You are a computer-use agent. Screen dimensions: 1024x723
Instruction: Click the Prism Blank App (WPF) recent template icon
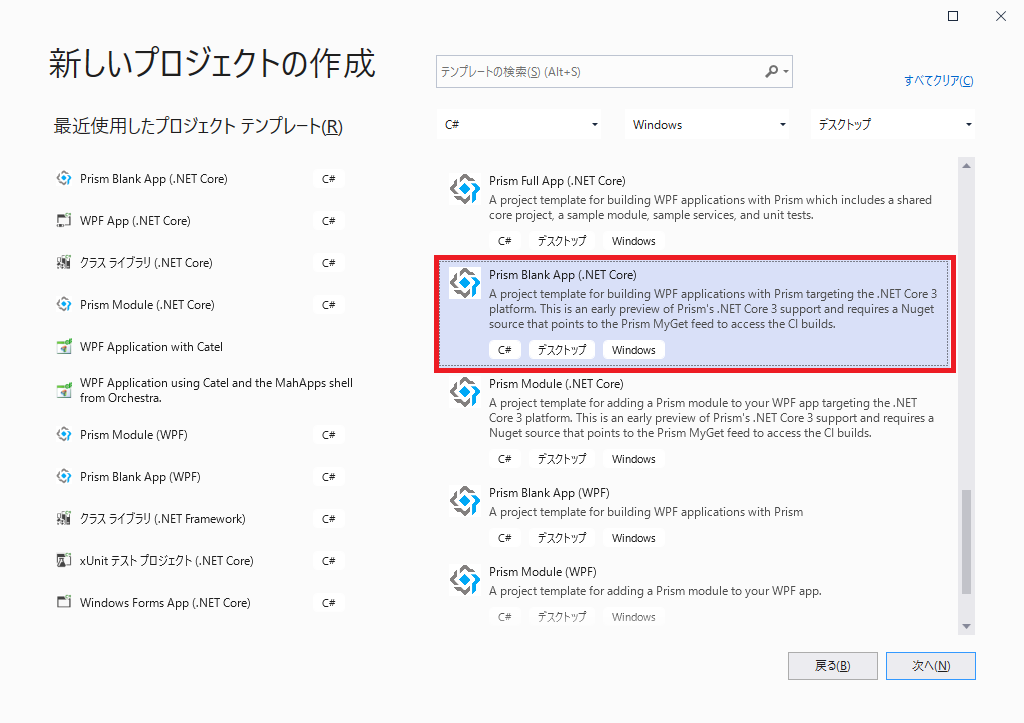(x=64, y=476)
